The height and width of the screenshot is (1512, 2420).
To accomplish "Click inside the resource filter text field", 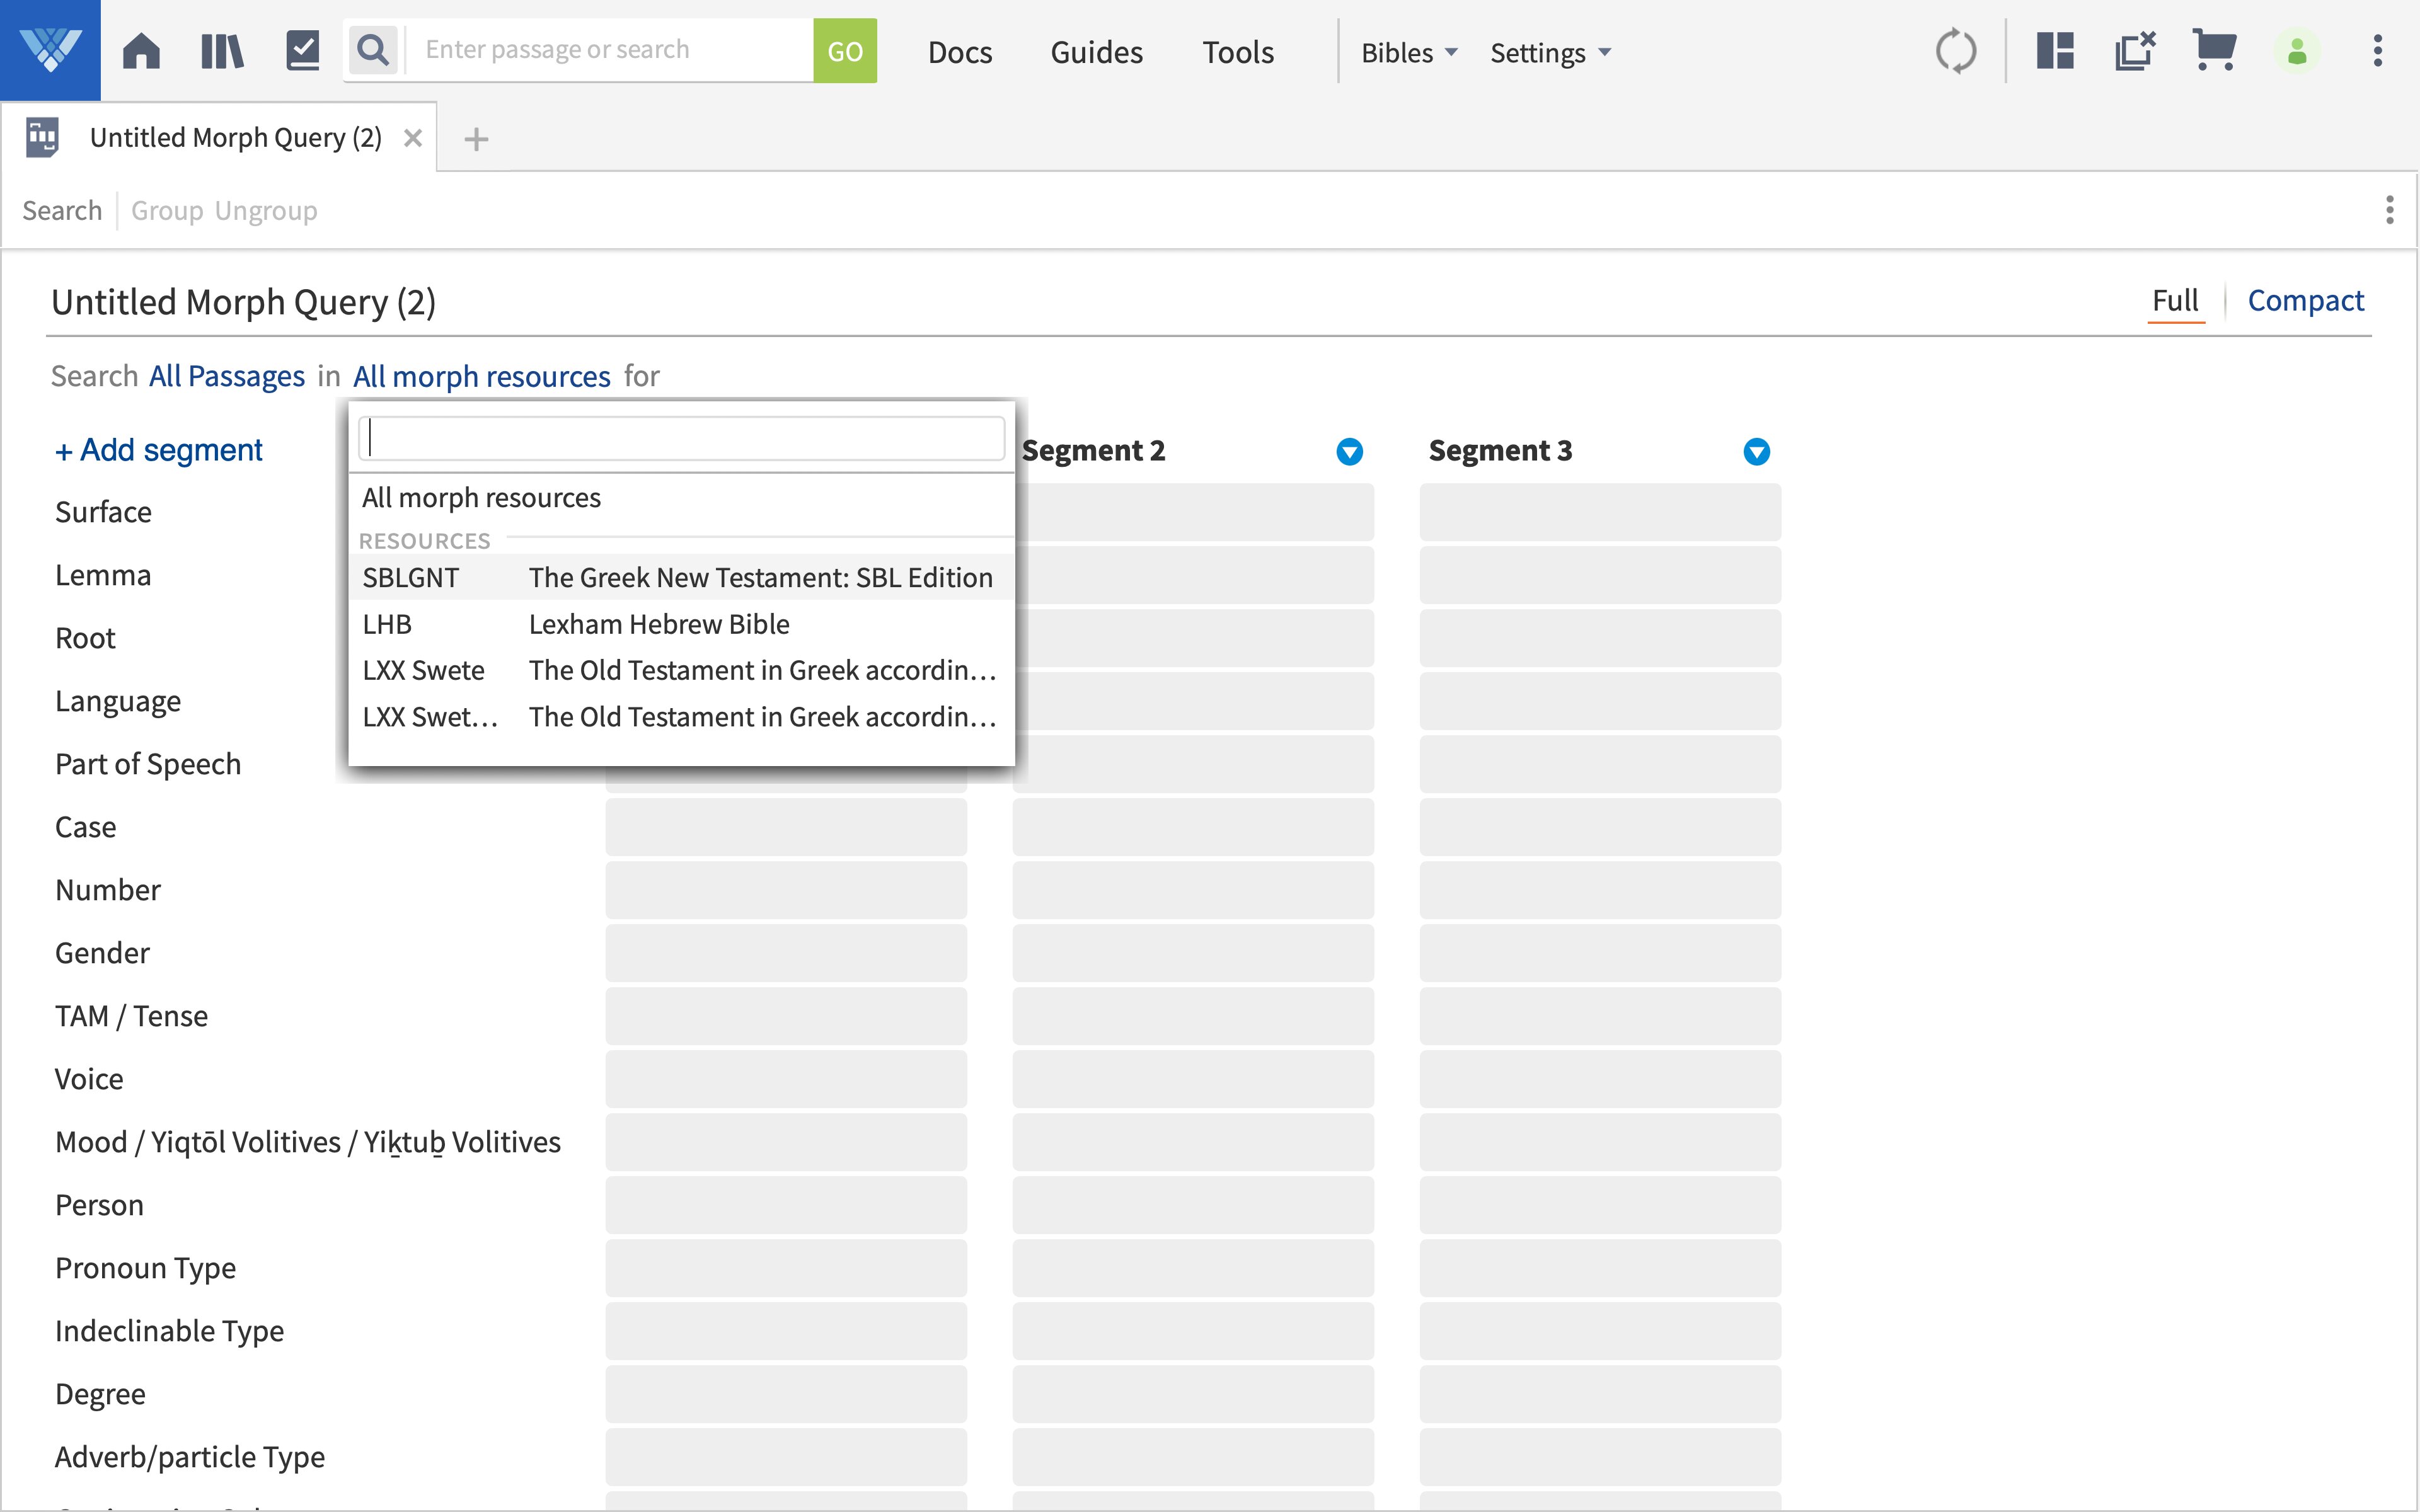I will pyautogui.click(x=681, y=437).
